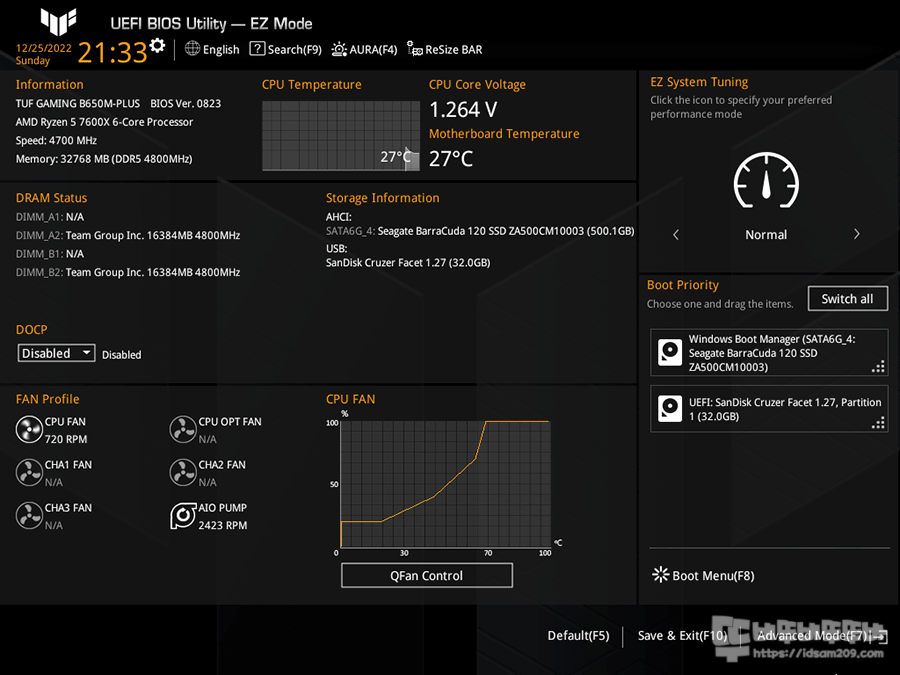The image size is (900, 675).
Task: Click the AMD Ryzen 5 7600X processor text
Action: pyautogui.click(x=104, y=122)
